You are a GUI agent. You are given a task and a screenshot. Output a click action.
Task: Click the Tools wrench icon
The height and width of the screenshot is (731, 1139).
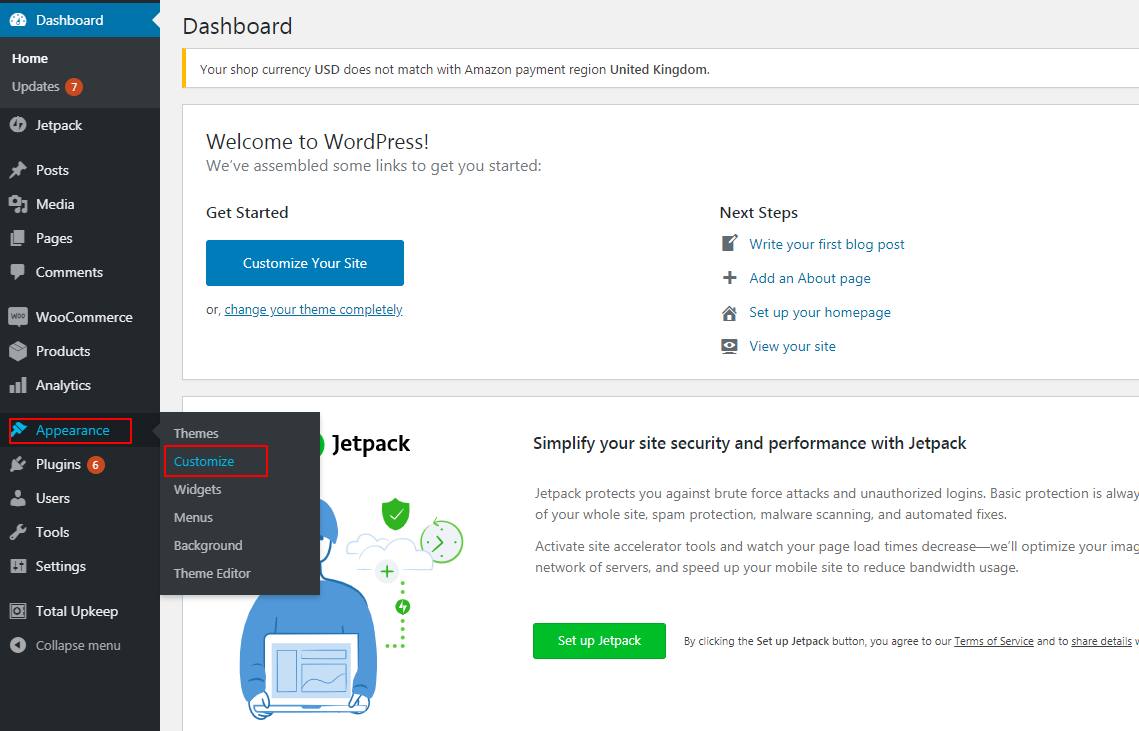tap(18, 532)
